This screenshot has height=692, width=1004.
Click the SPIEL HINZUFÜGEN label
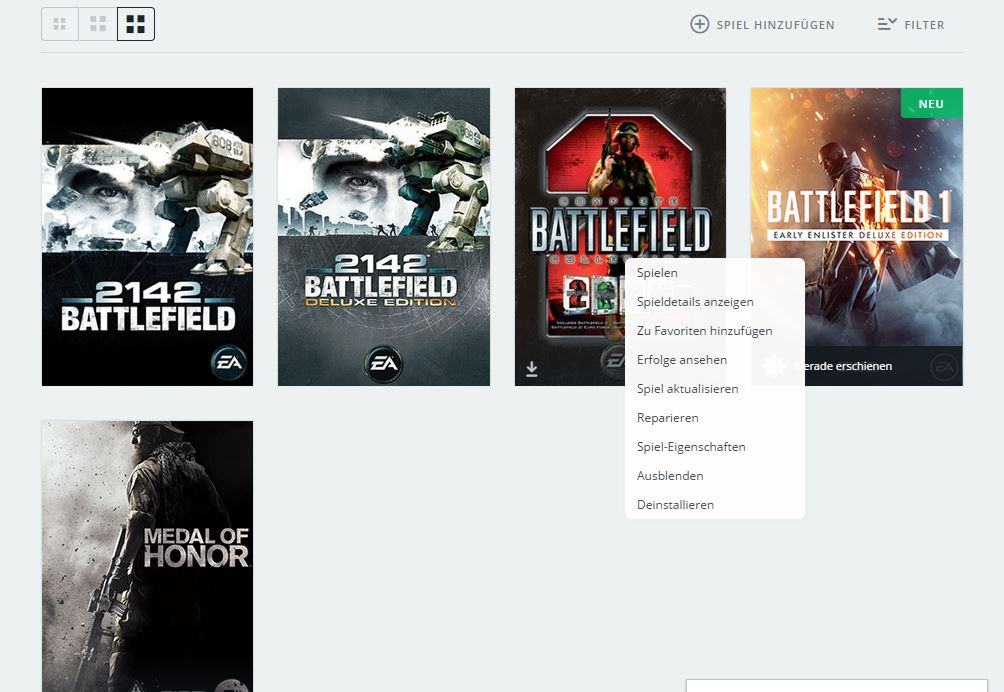click(775, 25)
